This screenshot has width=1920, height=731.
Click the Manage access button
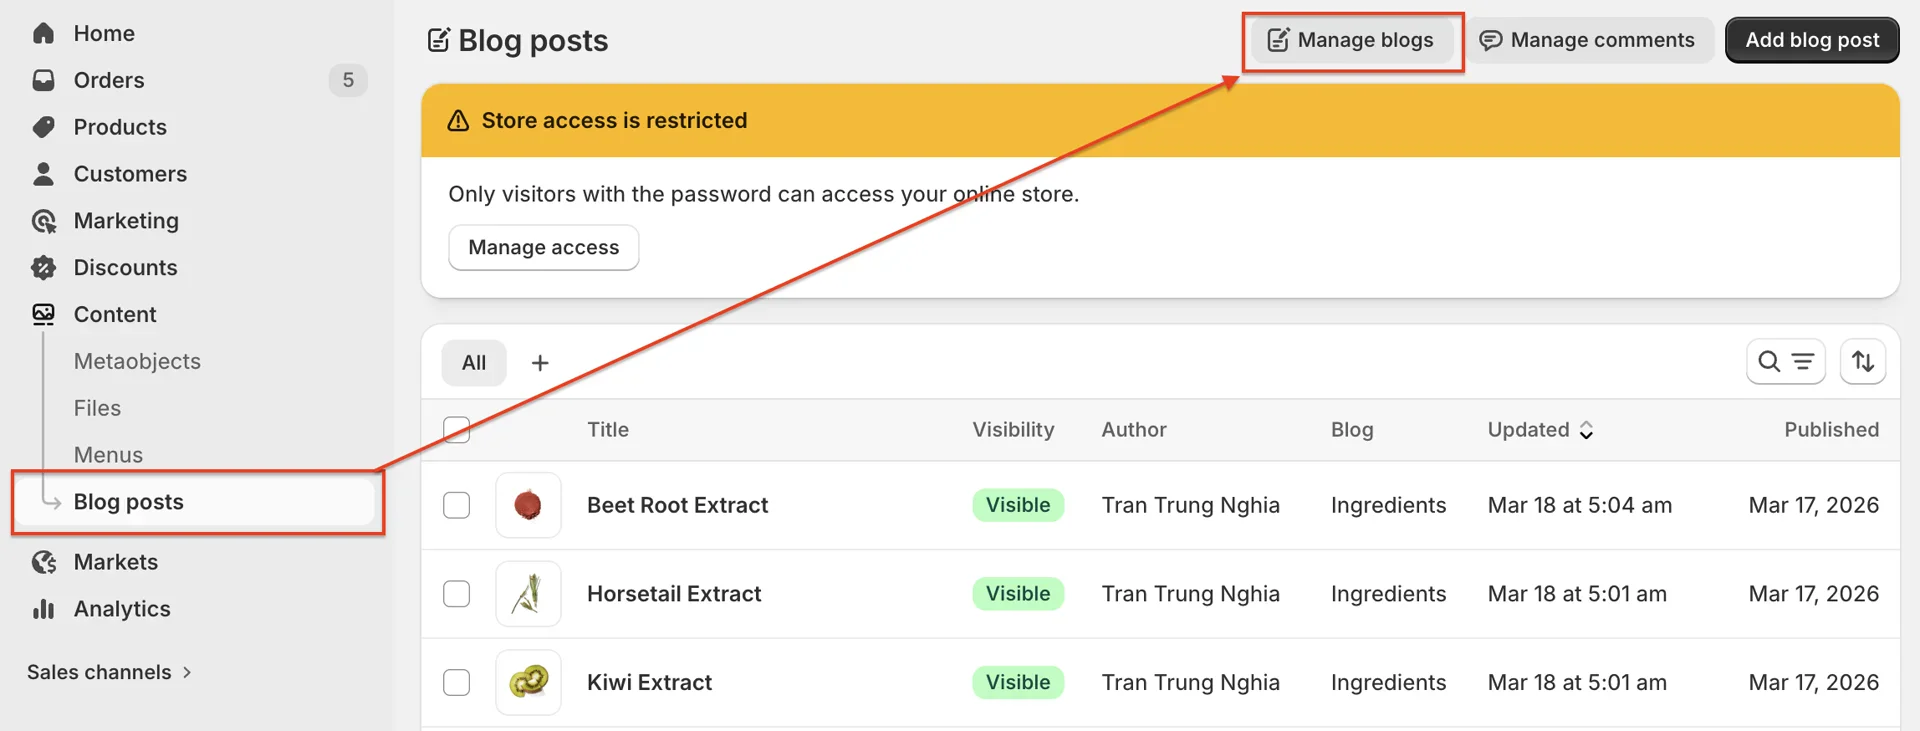pyautogui.click(x=543, y=247)
